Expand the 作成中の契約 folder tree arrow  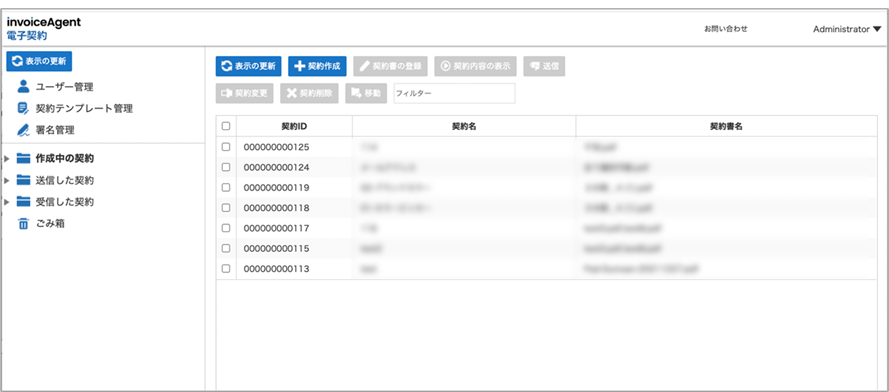tap(7, 159)
